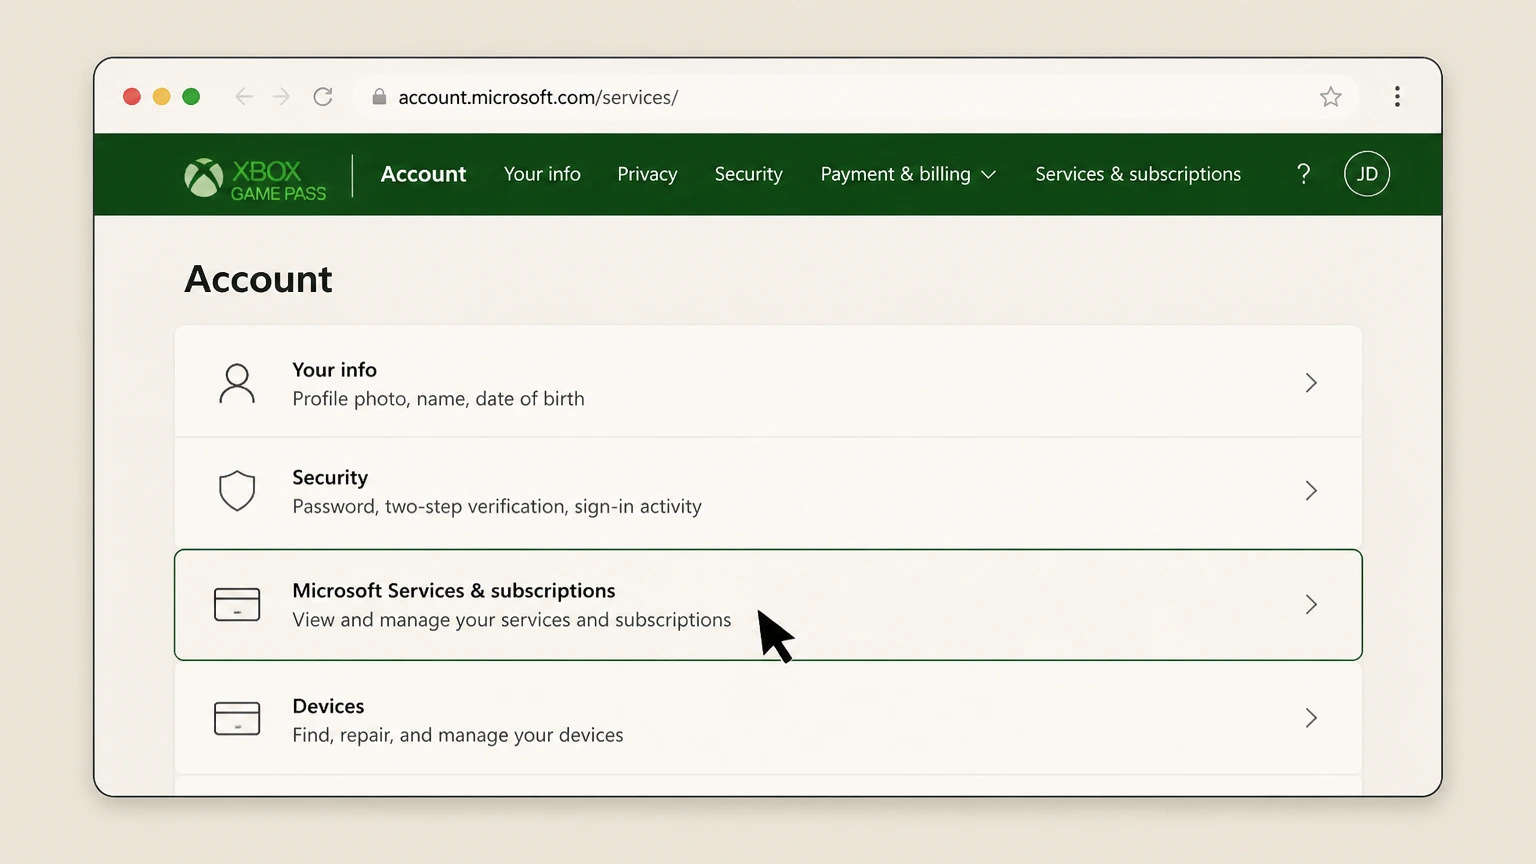Open the Devices card title
This screenshot has height=864, width=1536.
[x=328, y=706]
